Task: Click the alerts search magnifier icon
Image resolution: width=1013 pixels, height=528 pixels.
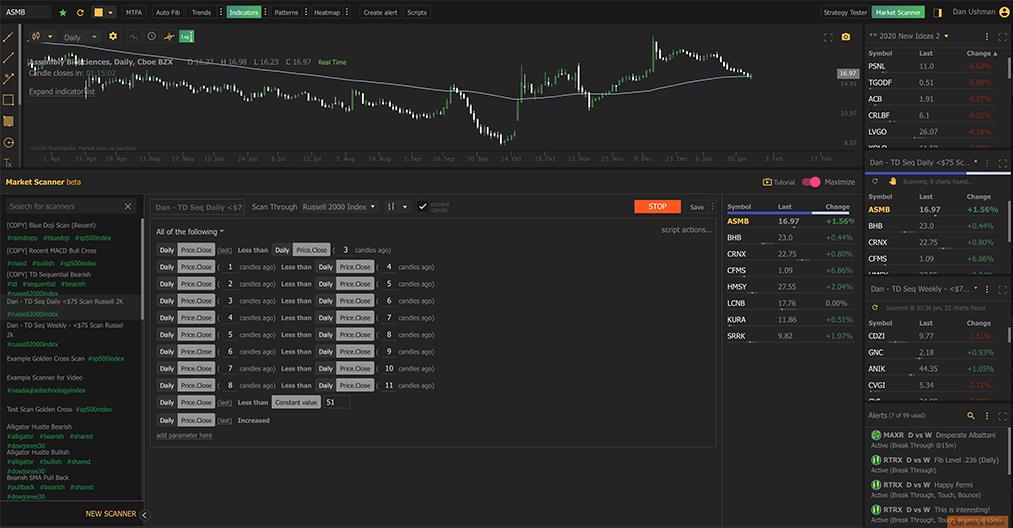Action: (x=970, y=415)
